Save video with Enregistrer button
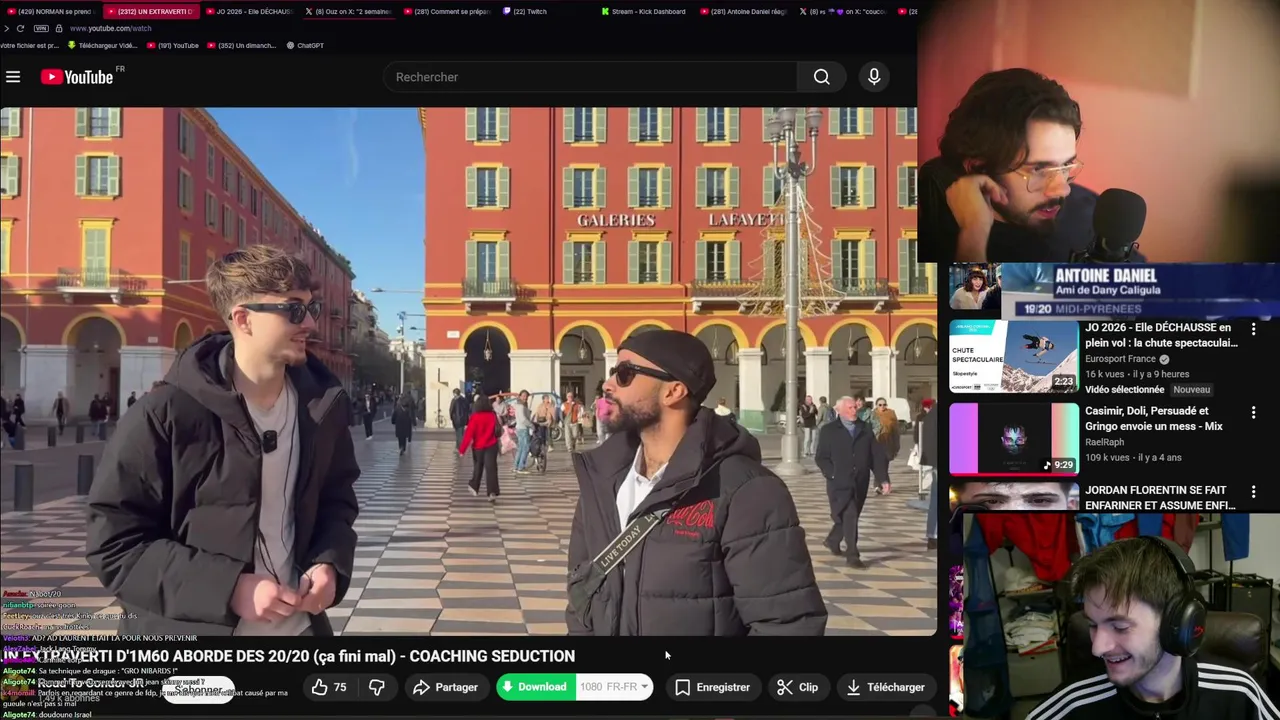The image size is (1280, 720). tap(712, 687)
